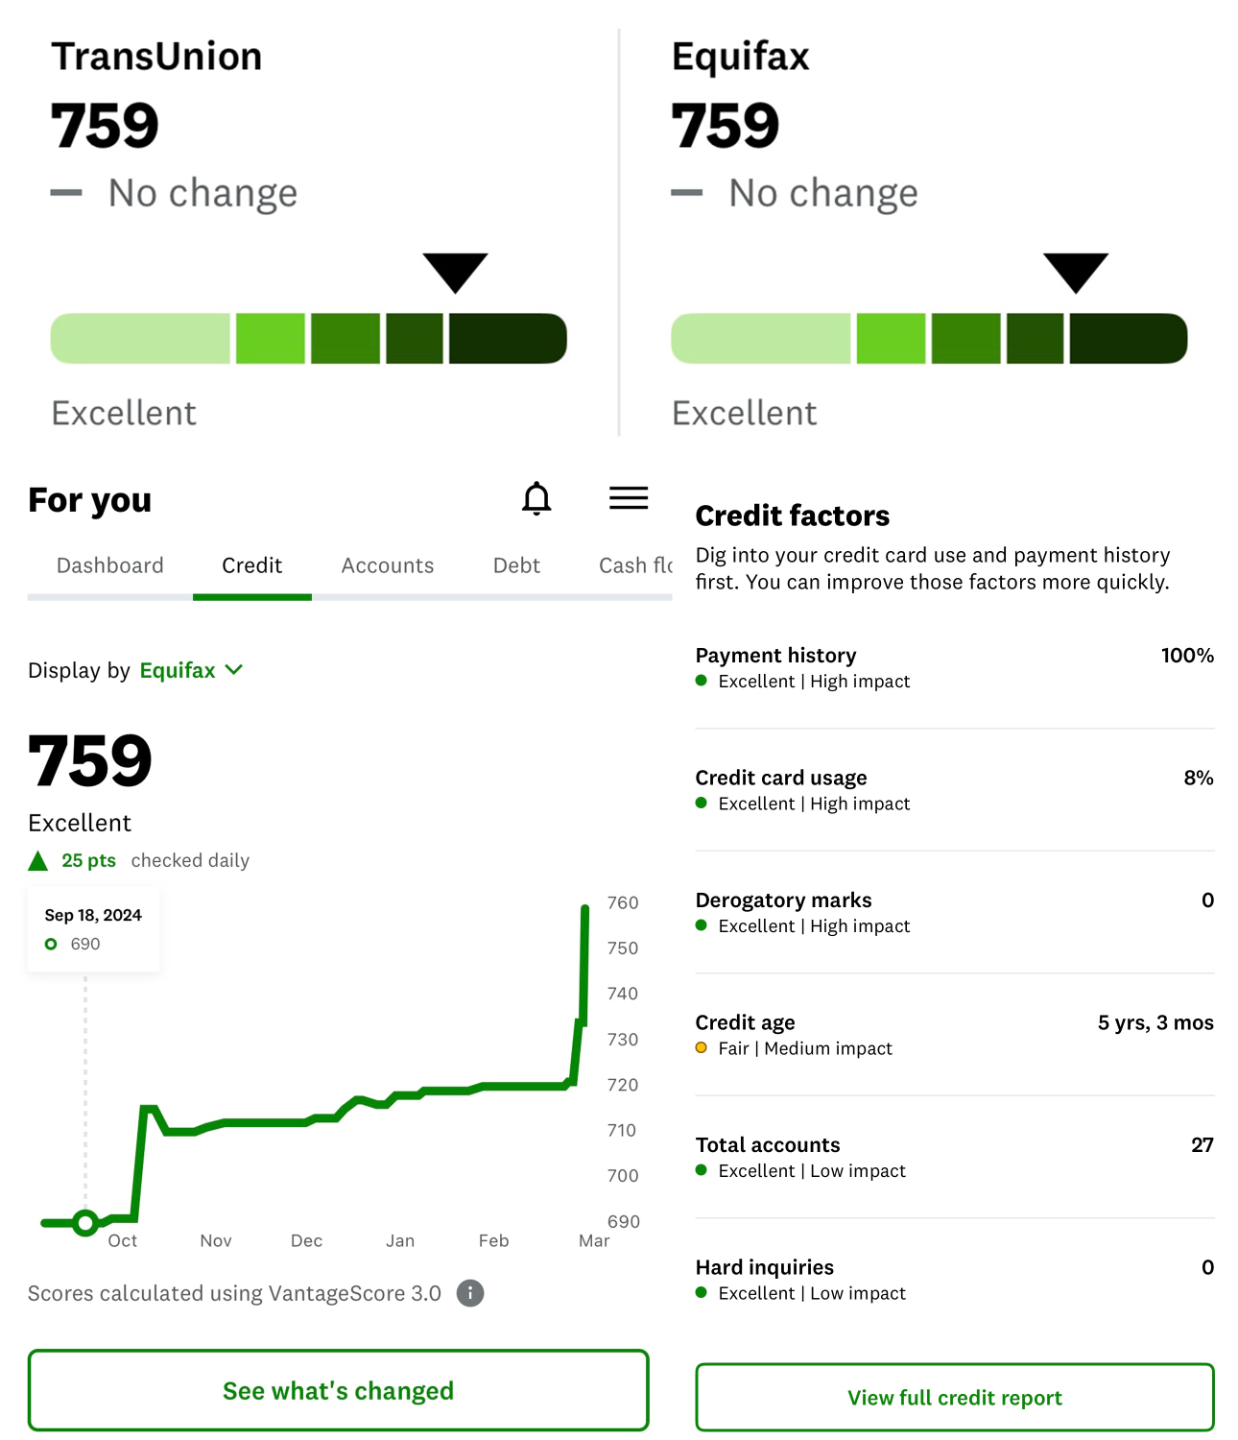
Task: Open the Debt tab
Action: (x=516, y=565)
